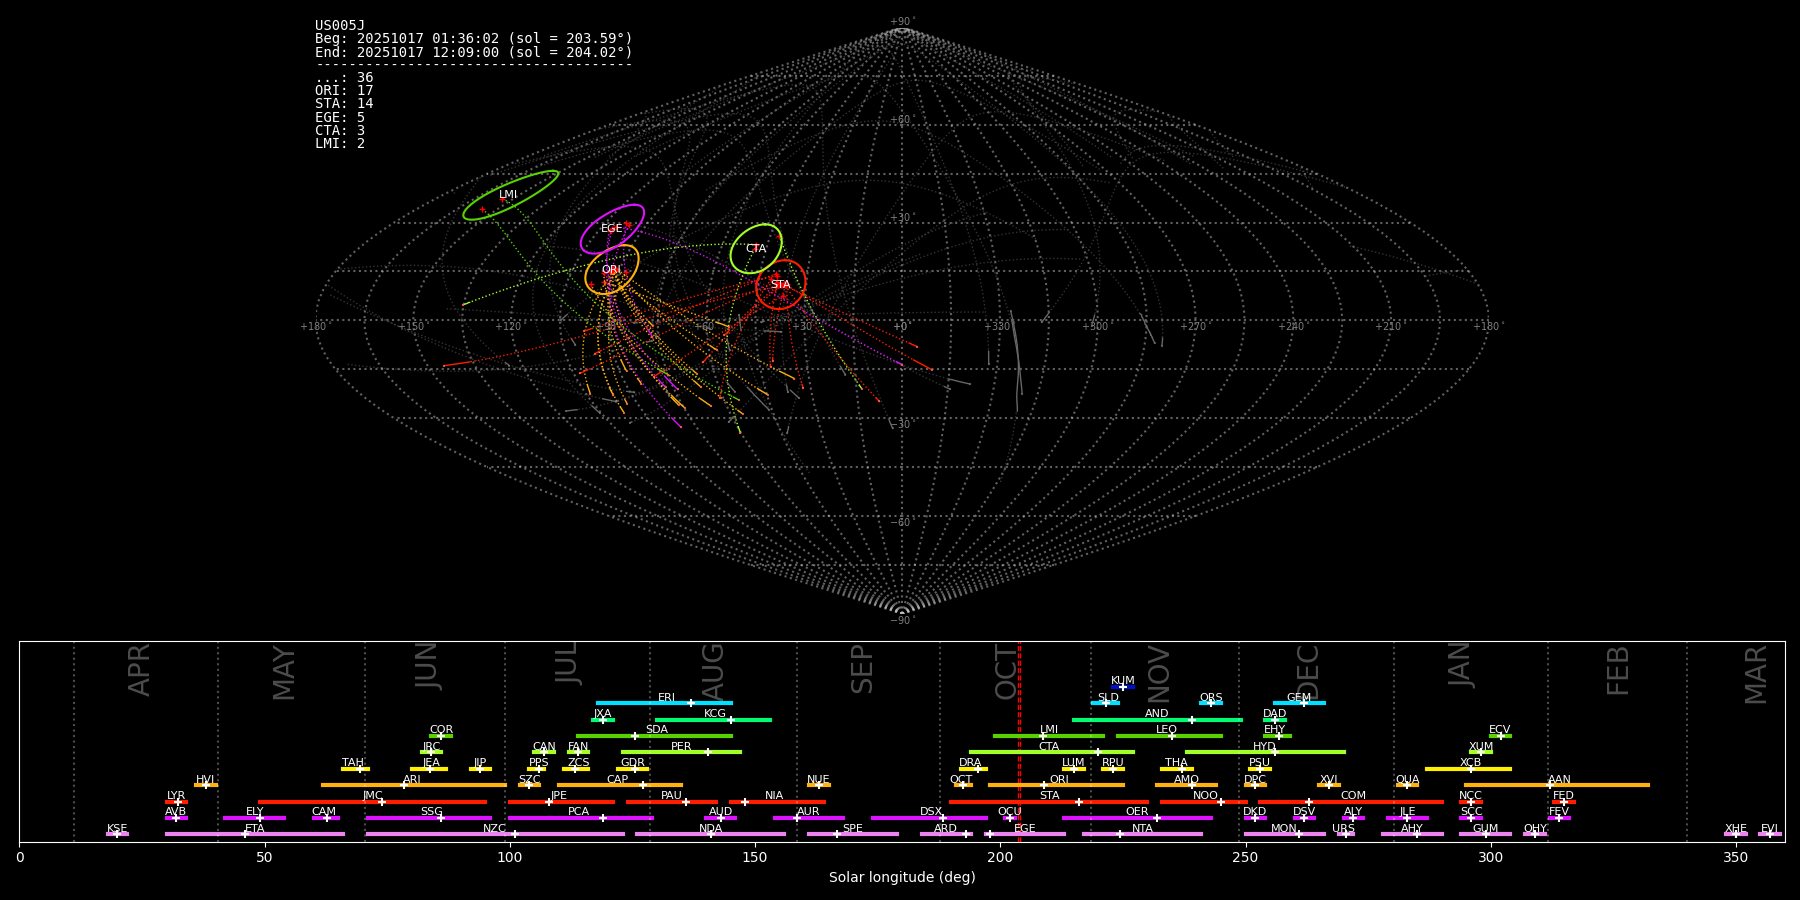
Task: Click the station ID text US005J
Action: coord(340,26)
